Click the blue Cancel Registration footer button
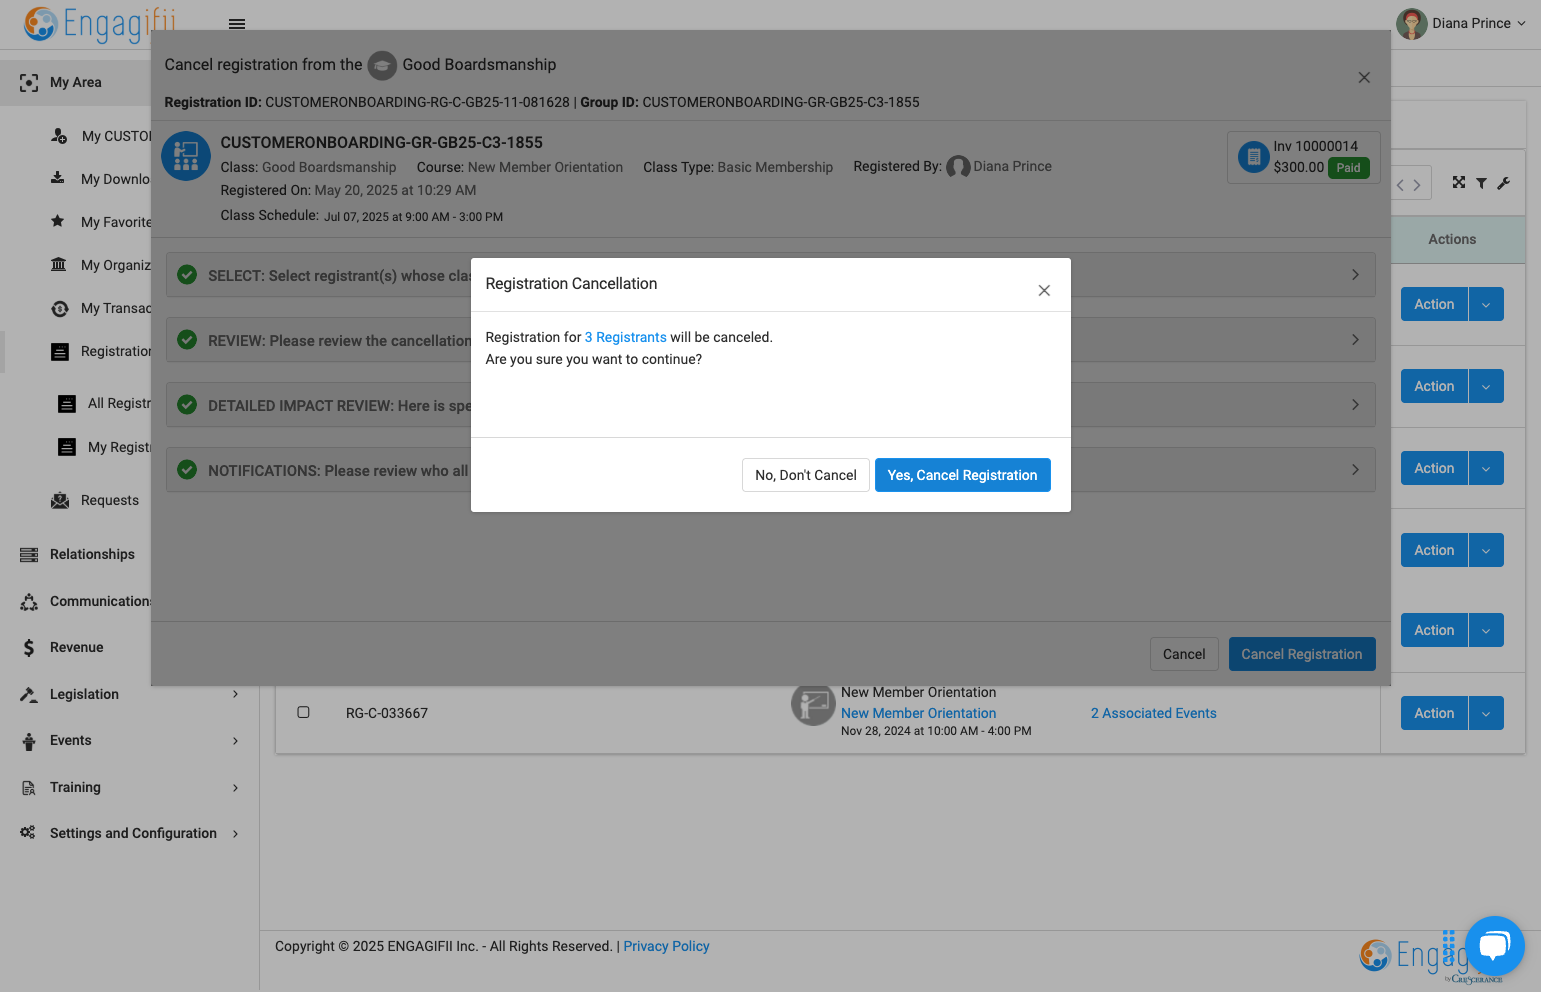 click(1302, 654)
